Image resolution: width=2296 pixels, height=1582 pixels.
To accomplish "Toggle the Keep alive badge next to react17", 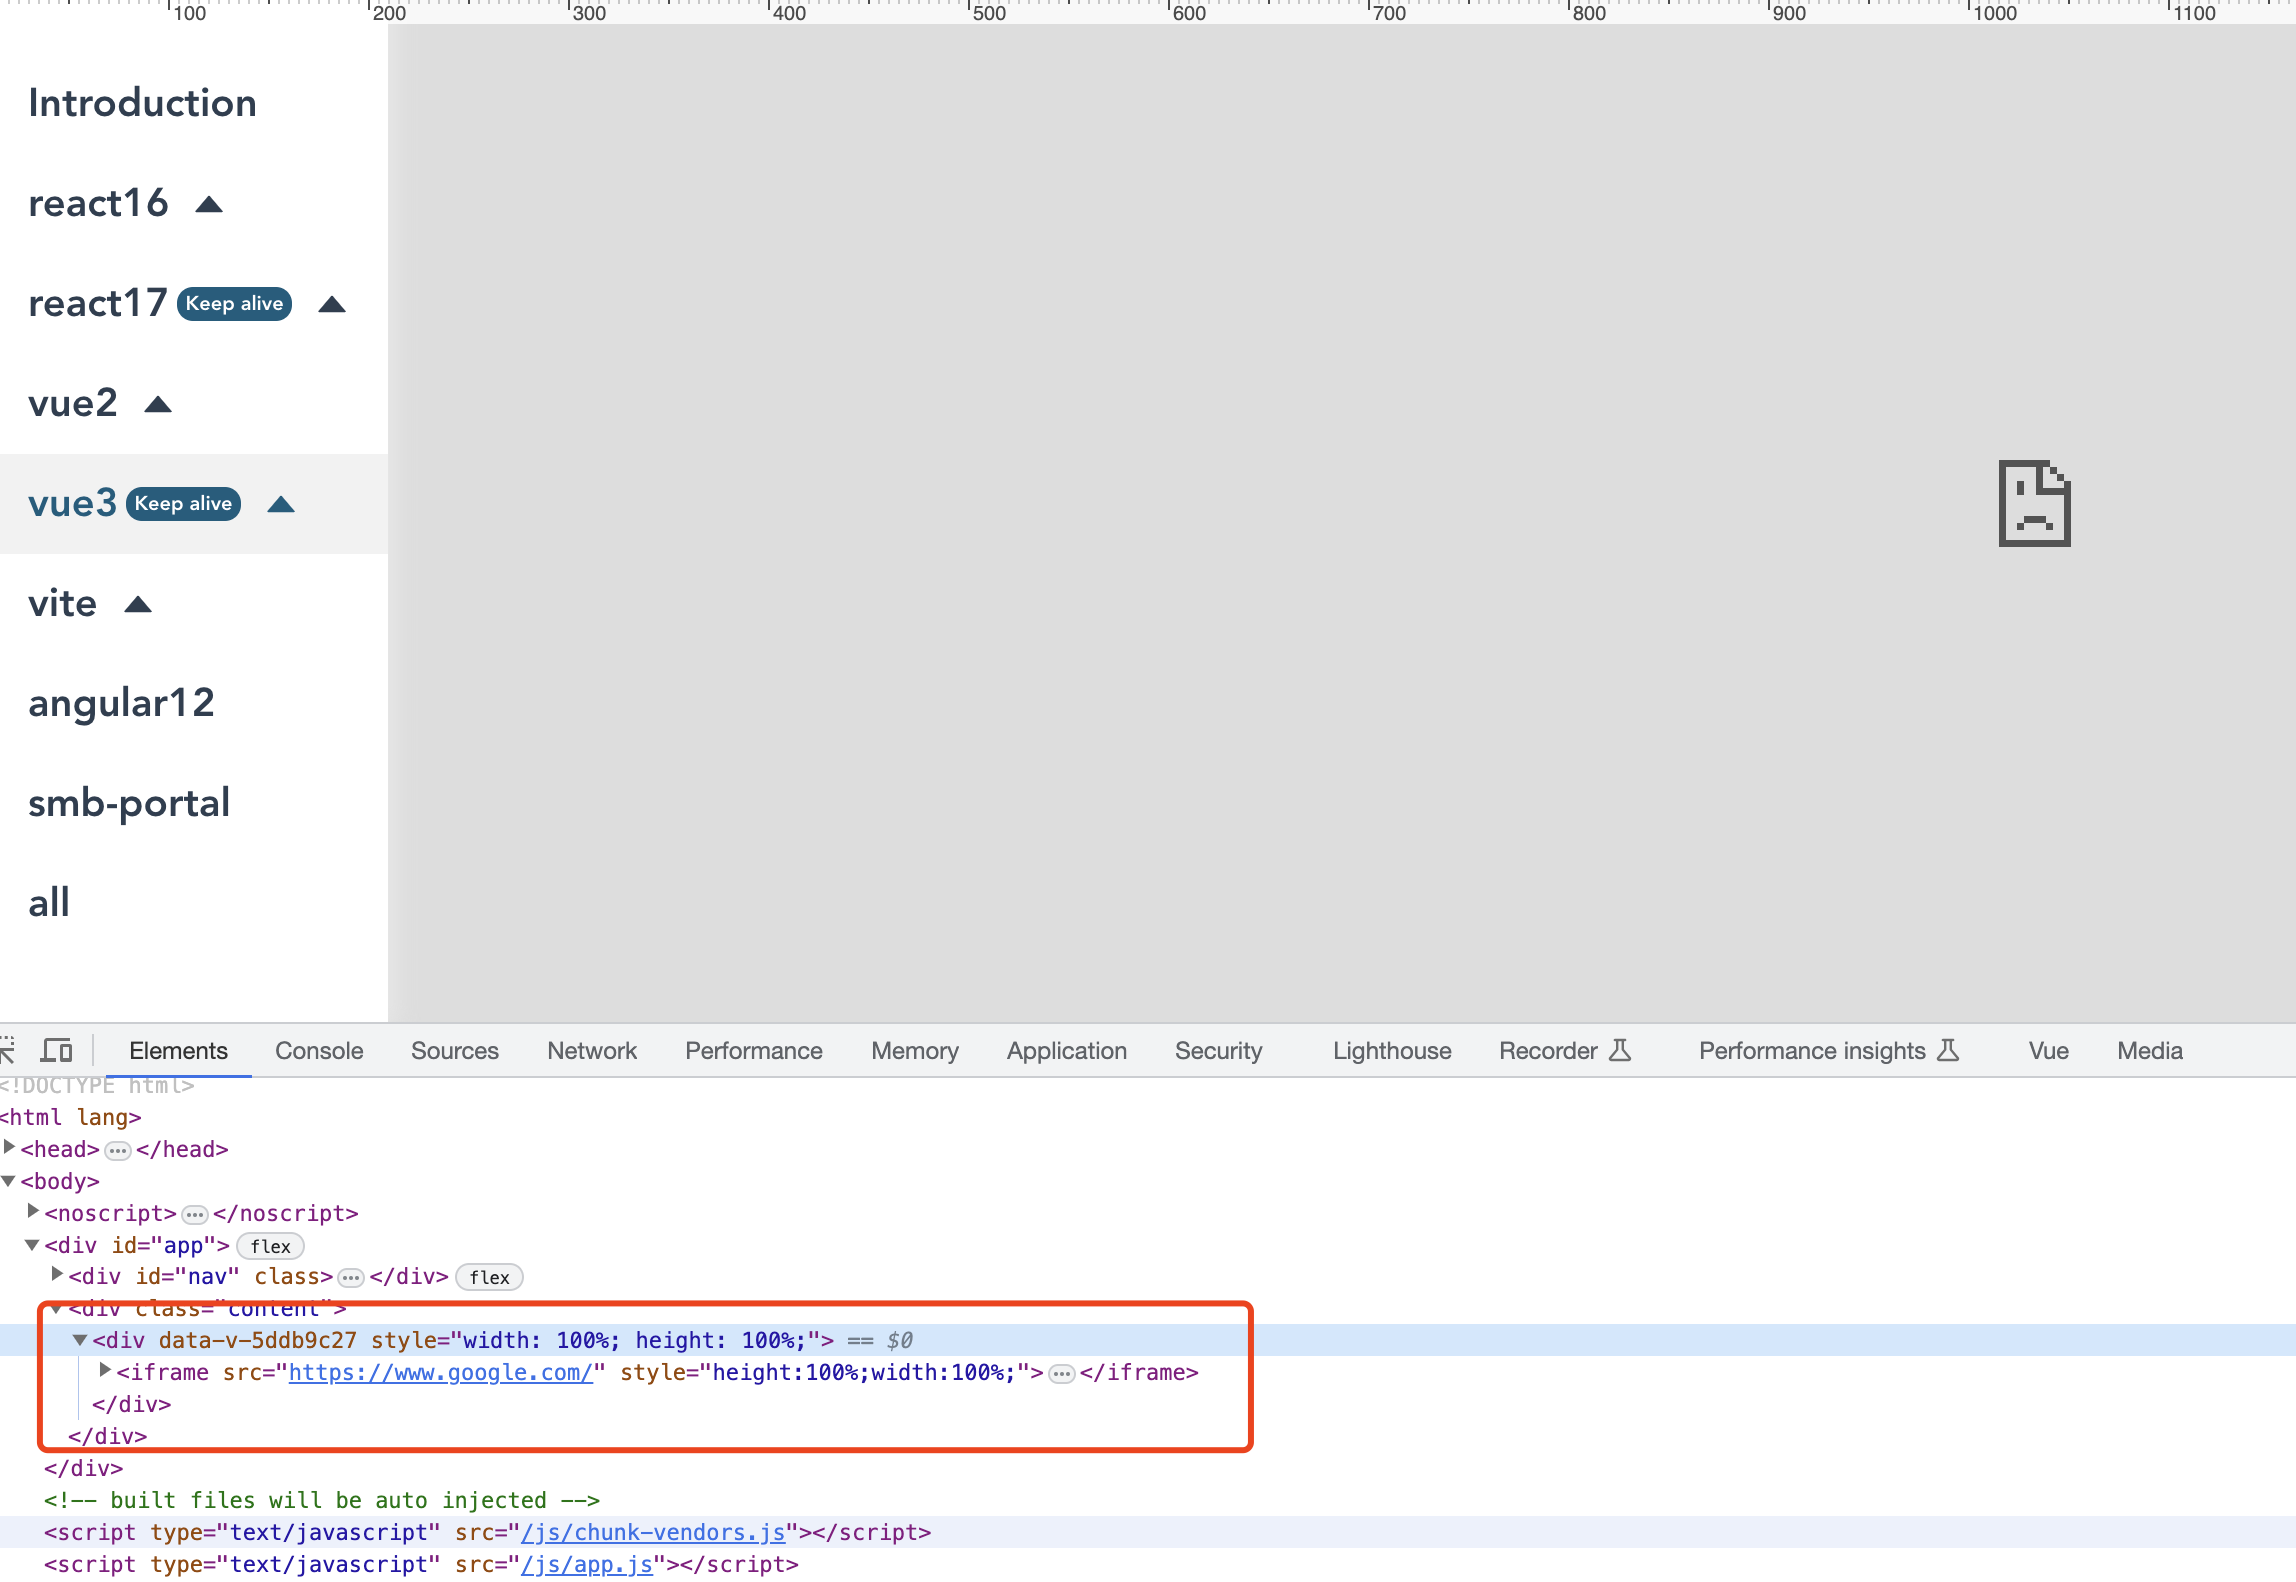I will (x=234, y=303).
